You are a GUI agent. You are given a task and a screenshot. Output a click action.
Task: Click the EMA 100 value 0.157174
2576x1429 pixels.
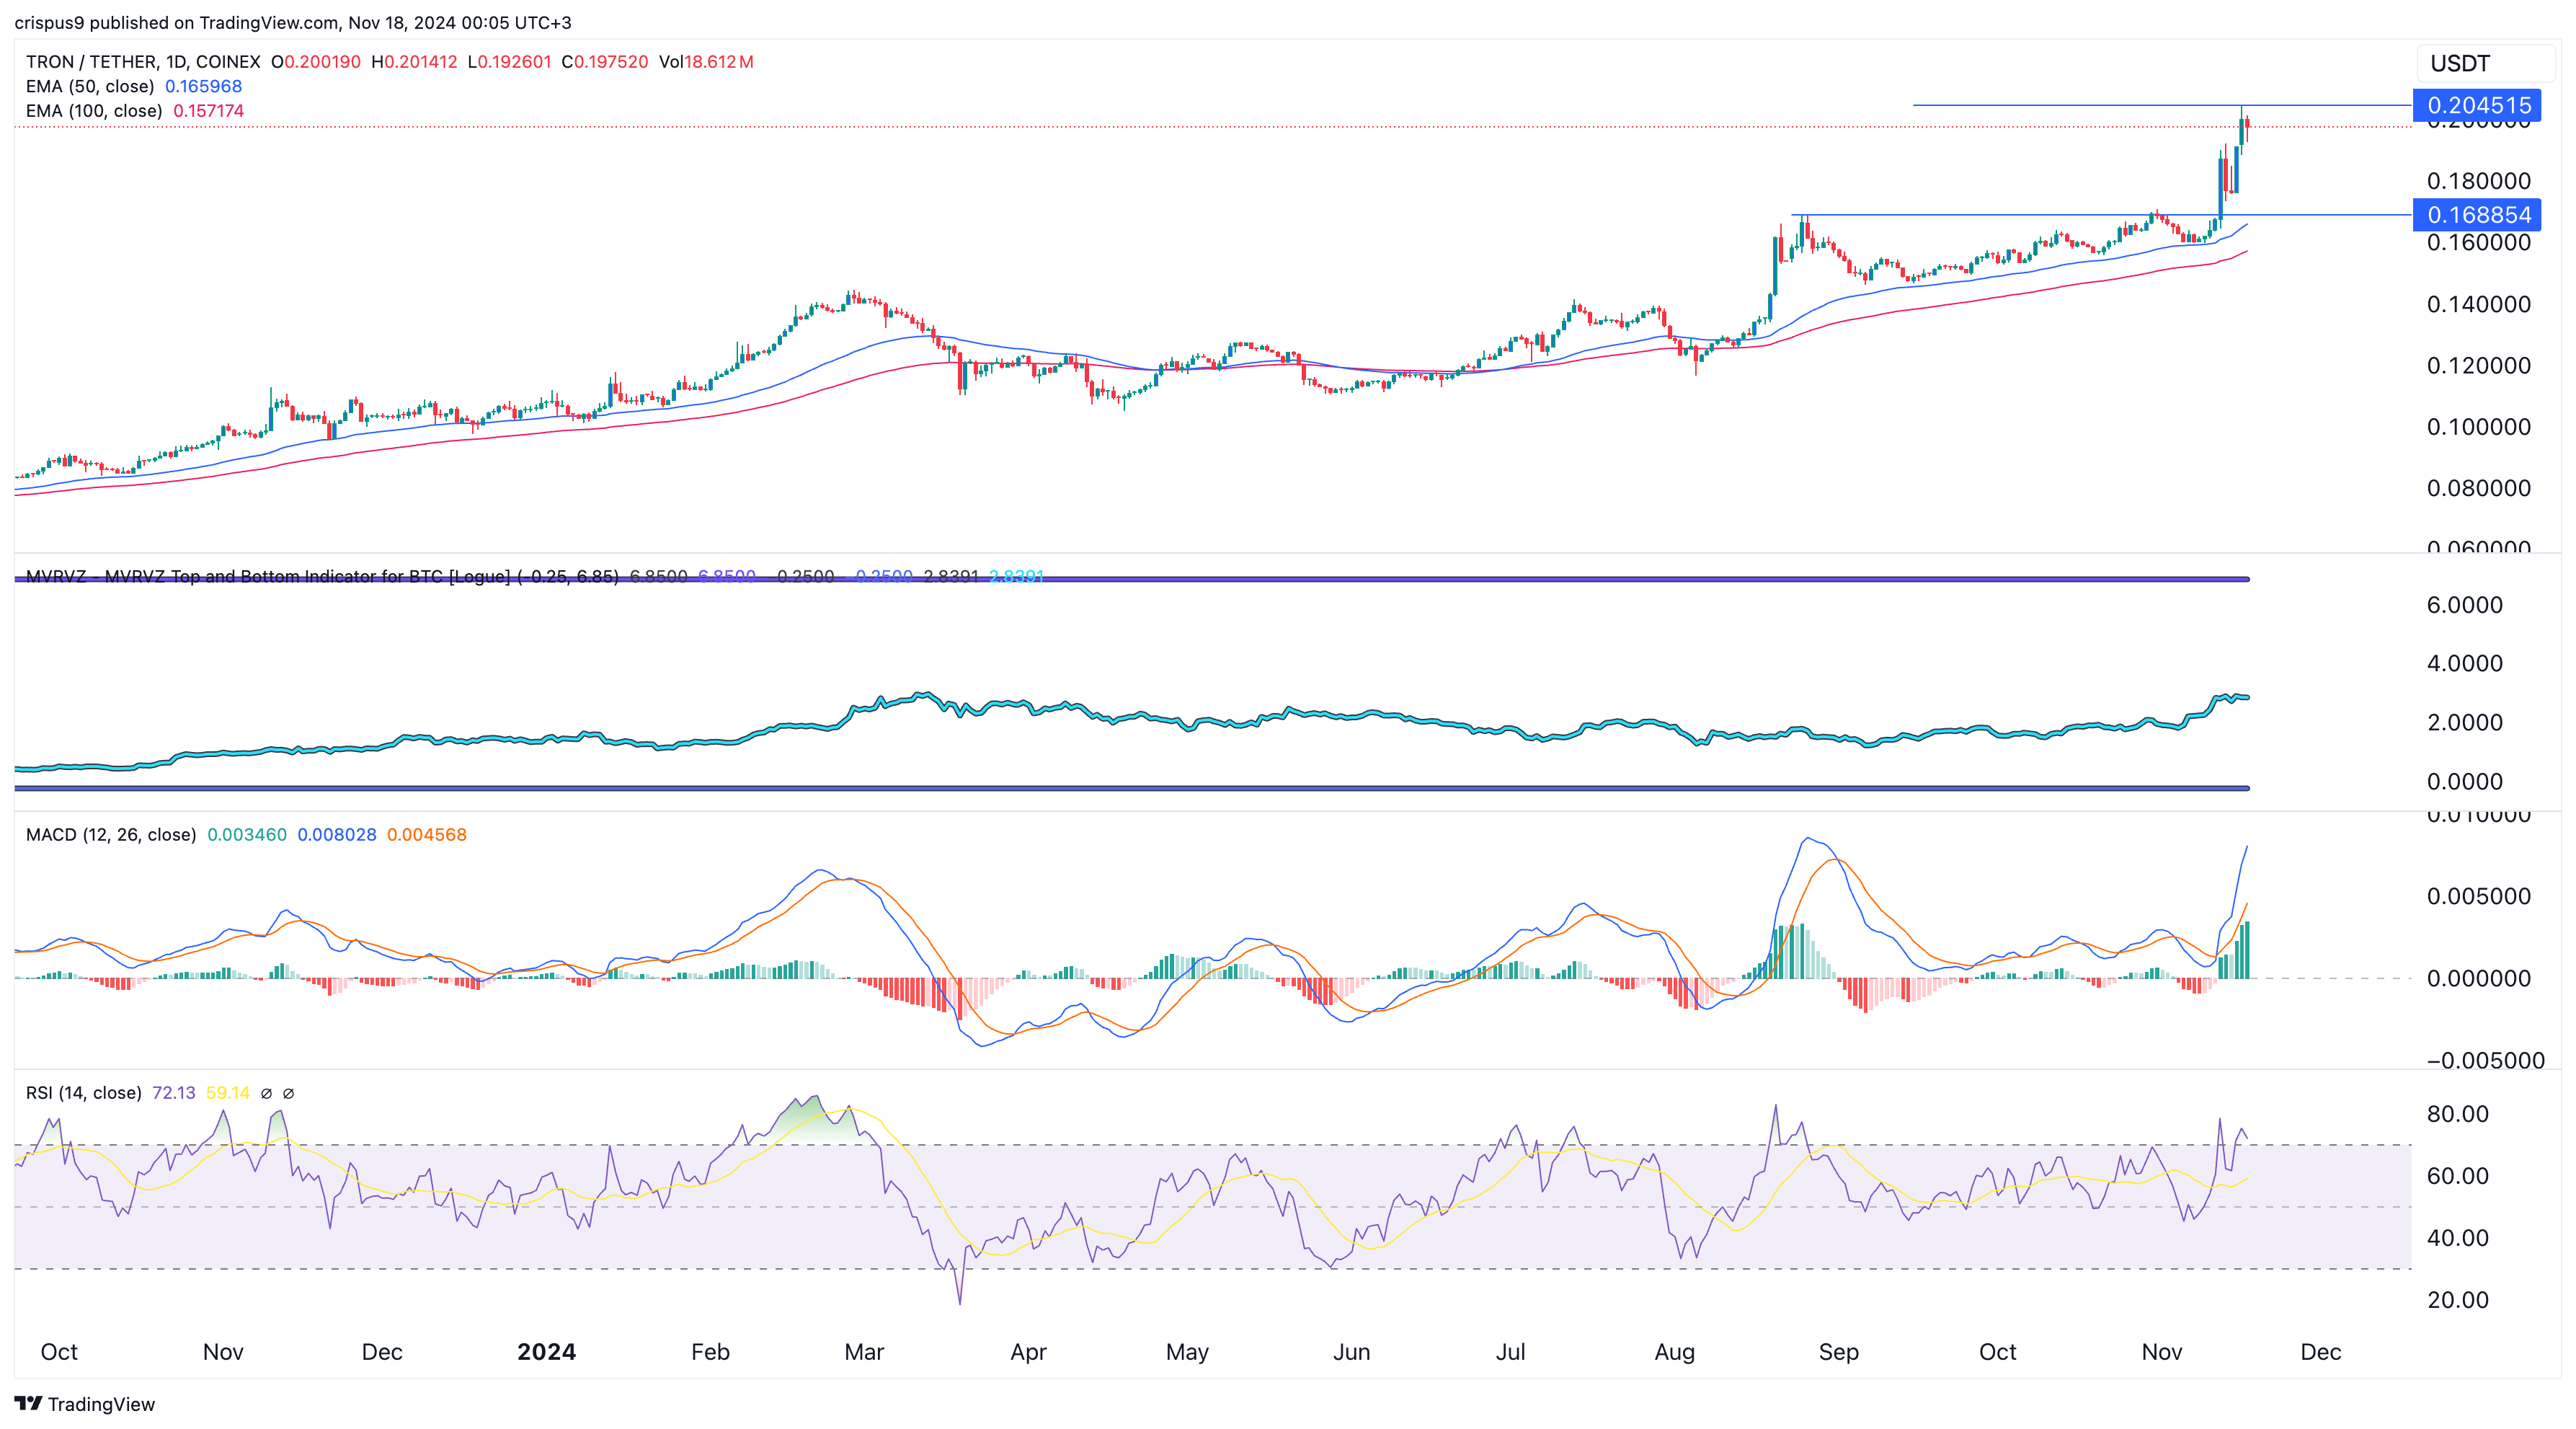click(x=209, y=111)
